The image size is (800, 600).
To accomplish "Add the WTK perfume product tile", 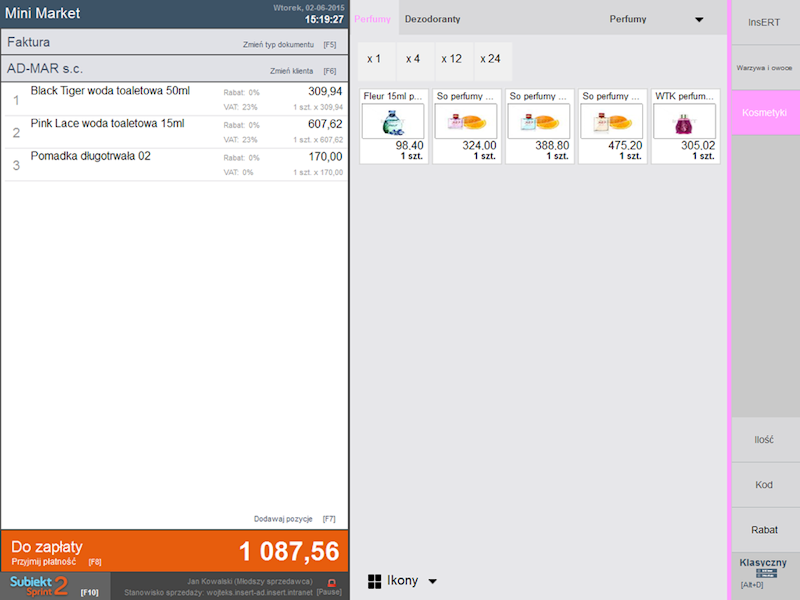I will pyautogui.click(x=685, y=126).
